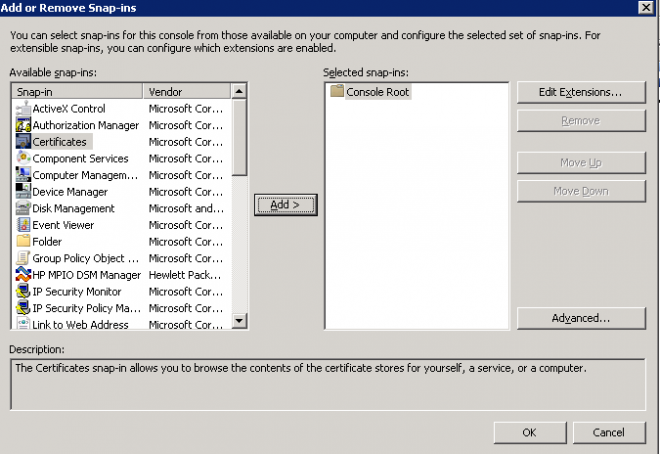Open the Edit Extensions dialog
Viewport: 660px width, 454px height.
[x=581, y=92]
